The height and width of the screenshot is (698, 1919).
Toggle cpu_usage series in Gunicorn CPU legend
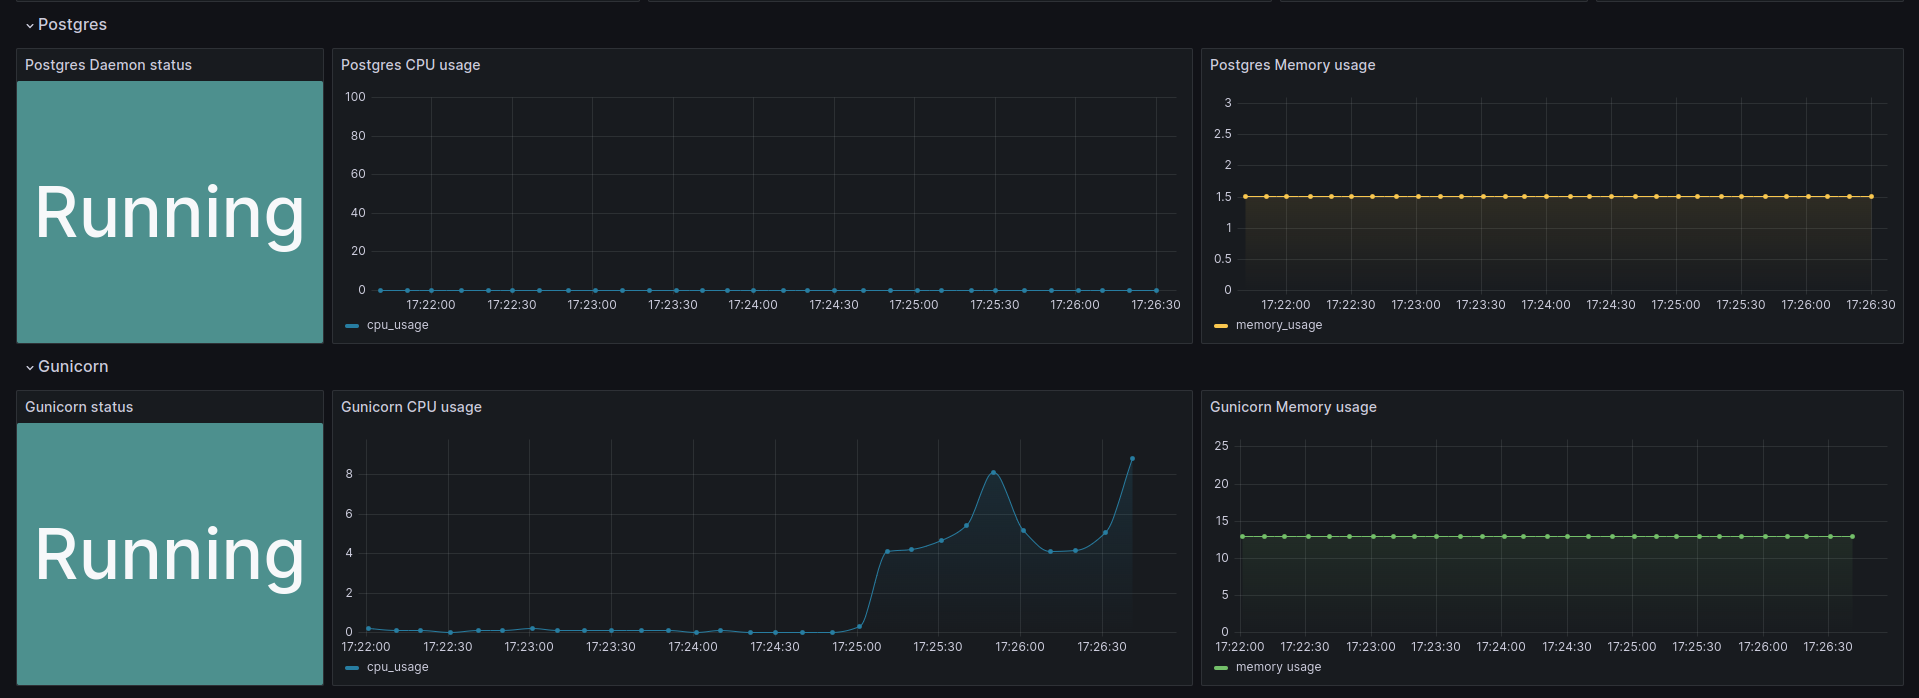click(397, 667)
